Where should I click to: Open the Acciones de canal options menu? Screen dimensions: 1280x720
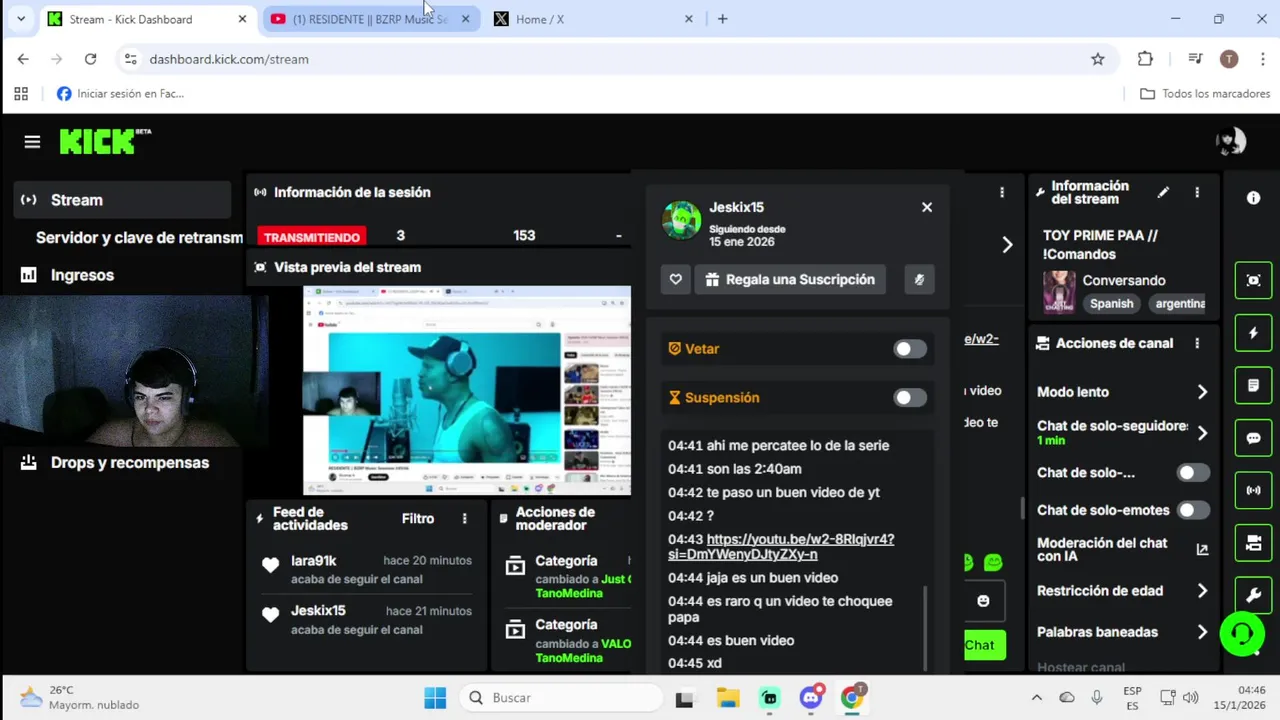click(x=1197, y=343)
